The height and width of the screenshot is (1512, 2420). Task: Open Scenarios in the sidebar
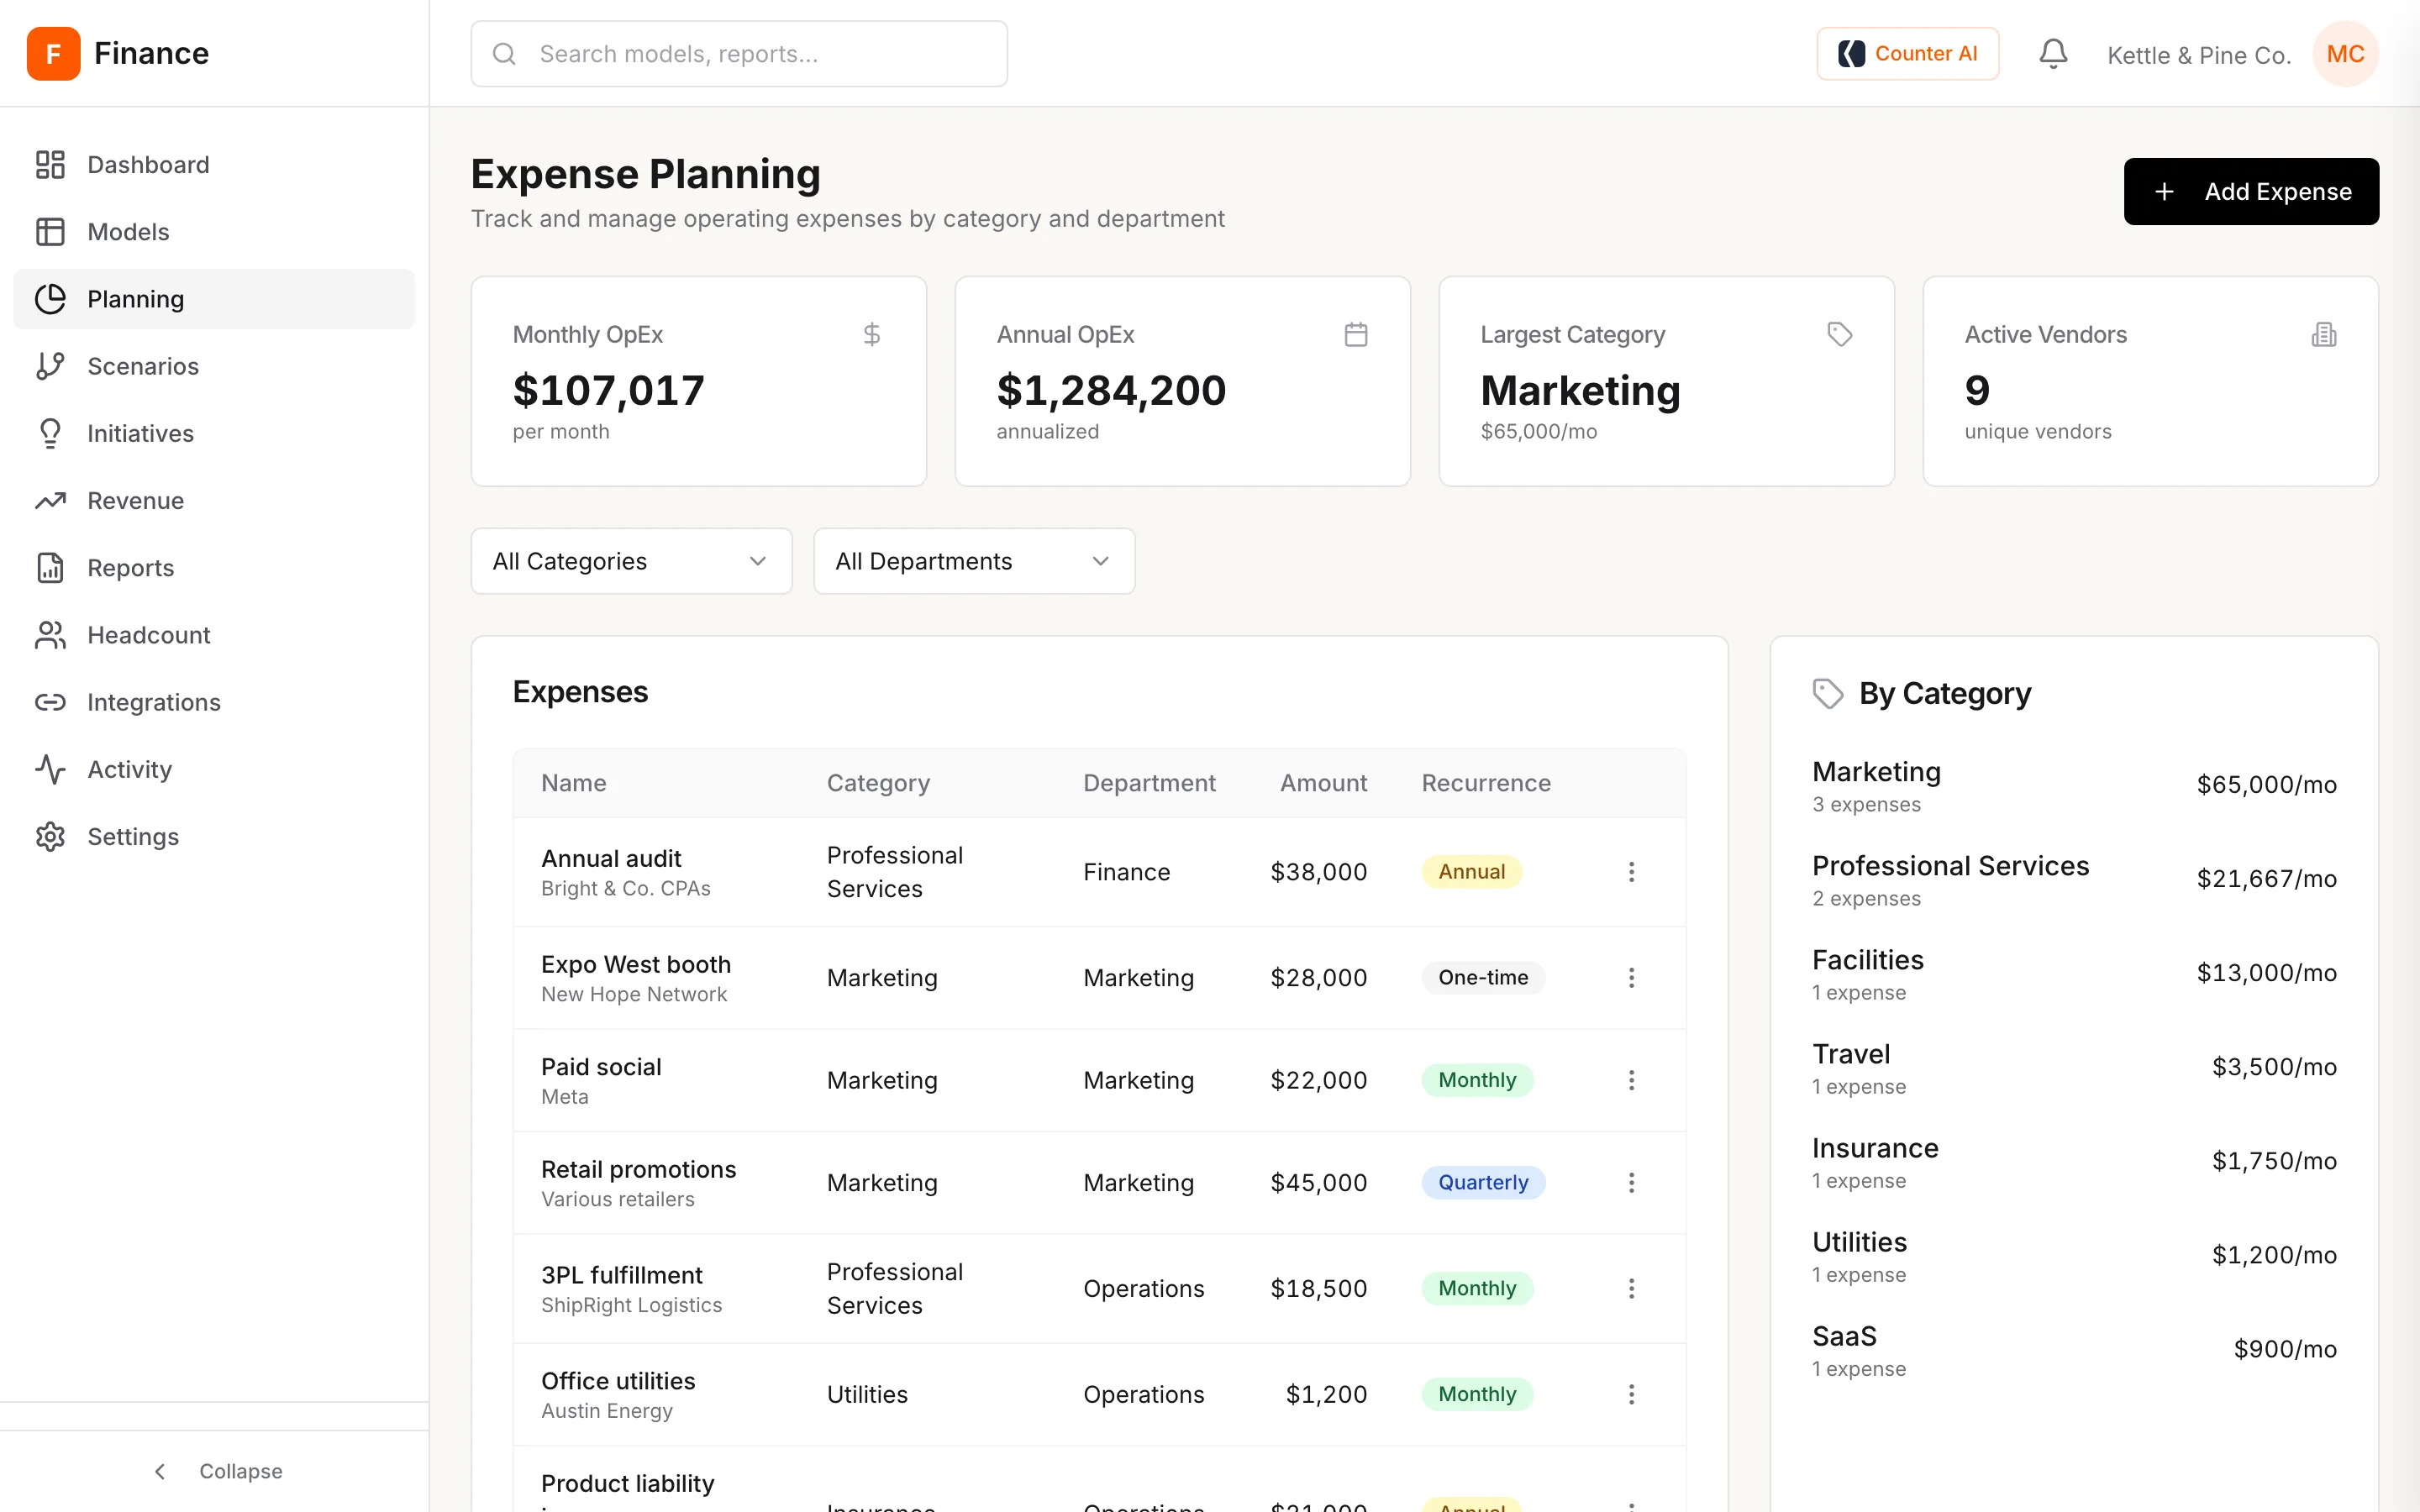214,366
